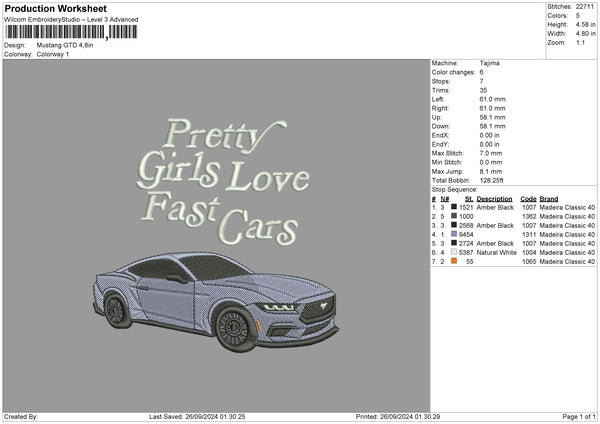Click the Max Stitch value 7.0 mm
The width and height of the screenshot is (600, 424).
pos(491,153)
